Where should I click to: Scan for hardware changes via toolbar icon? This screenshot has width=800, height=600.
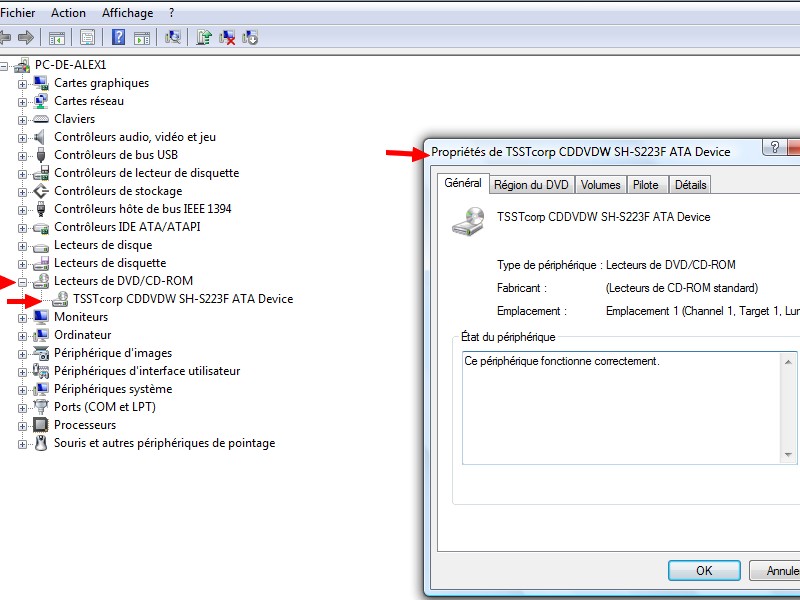pyautogui.click(x=173, y=37)
